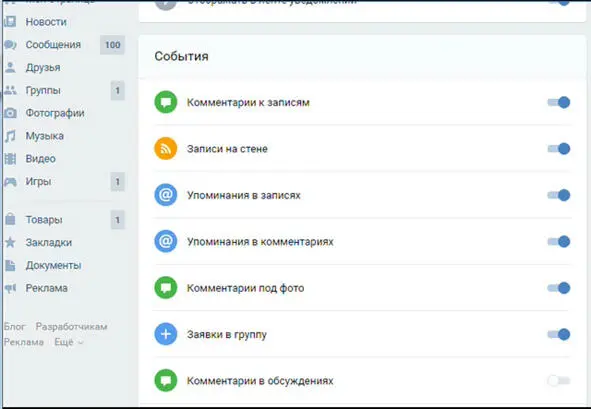Click @ icon beside Упоминания в записях
The width and height of the screenshot is (591, 409).
(x=166, y=195)
